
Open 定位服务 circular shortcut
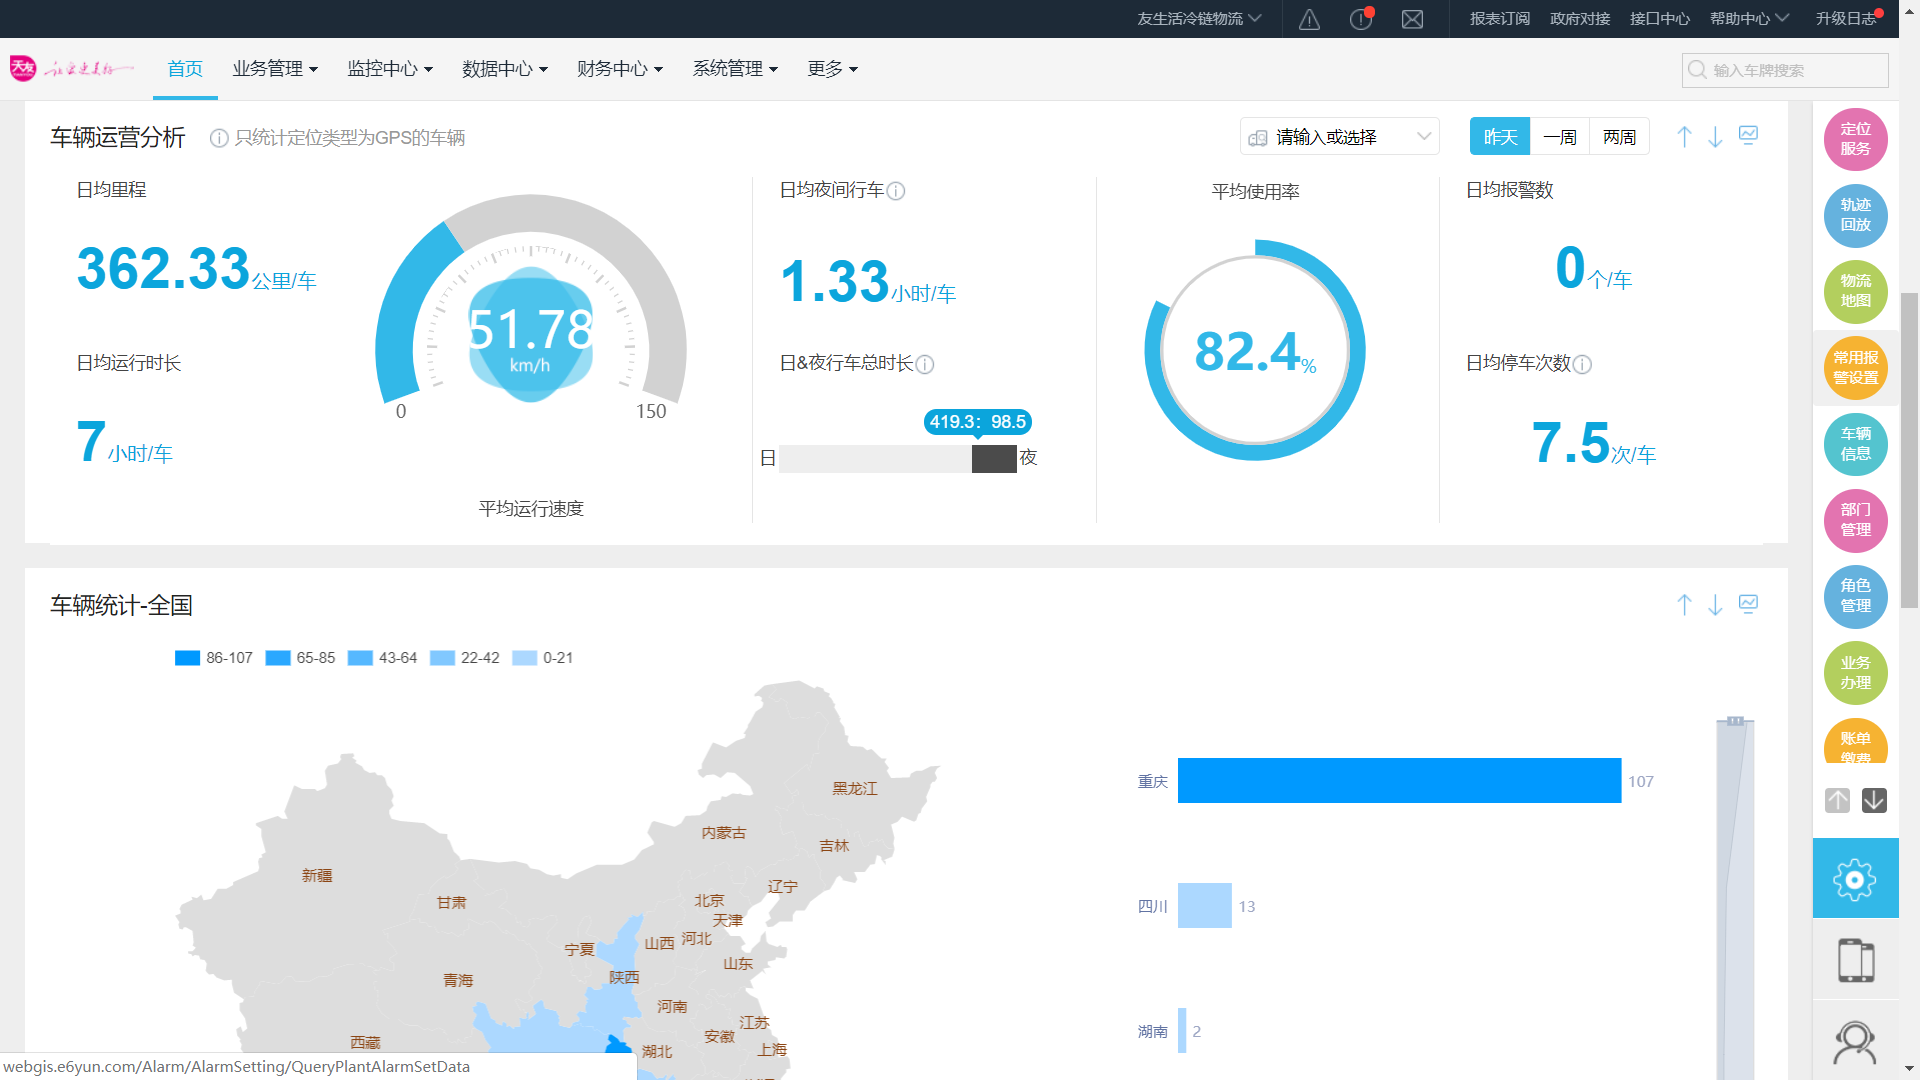click(1855, 139)
